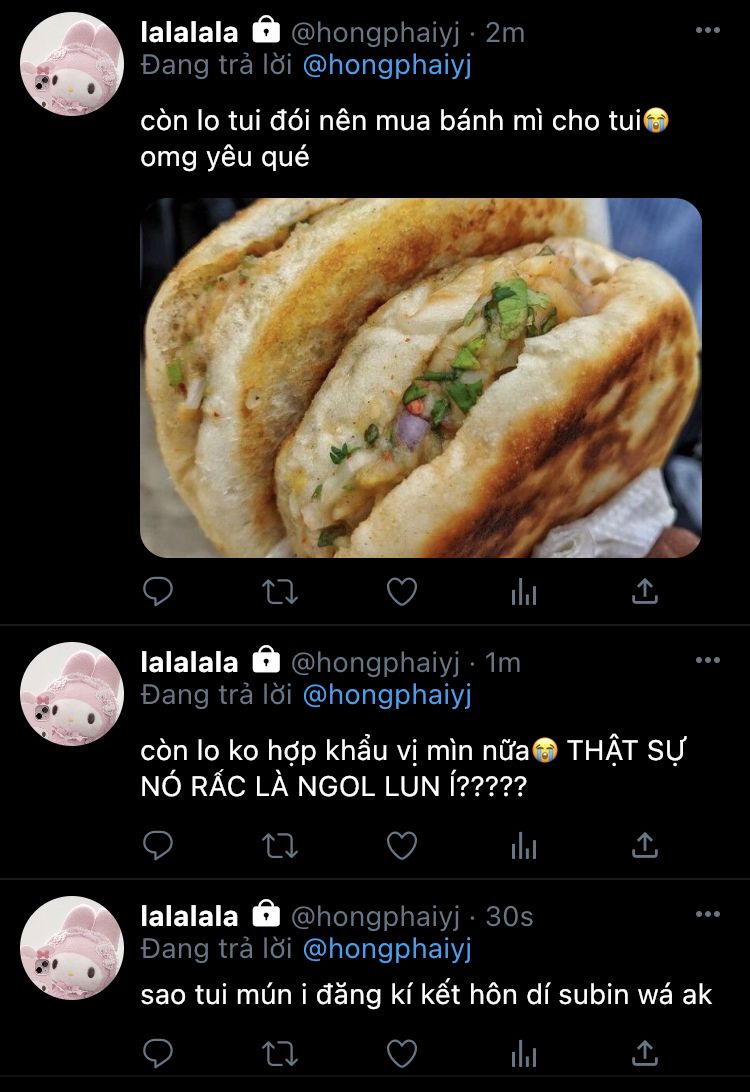The height and width of the screenshot is (1092, 750).
Task: Like the 'đăng kí kết hôn' tweet
Action: click(402, 1054)
